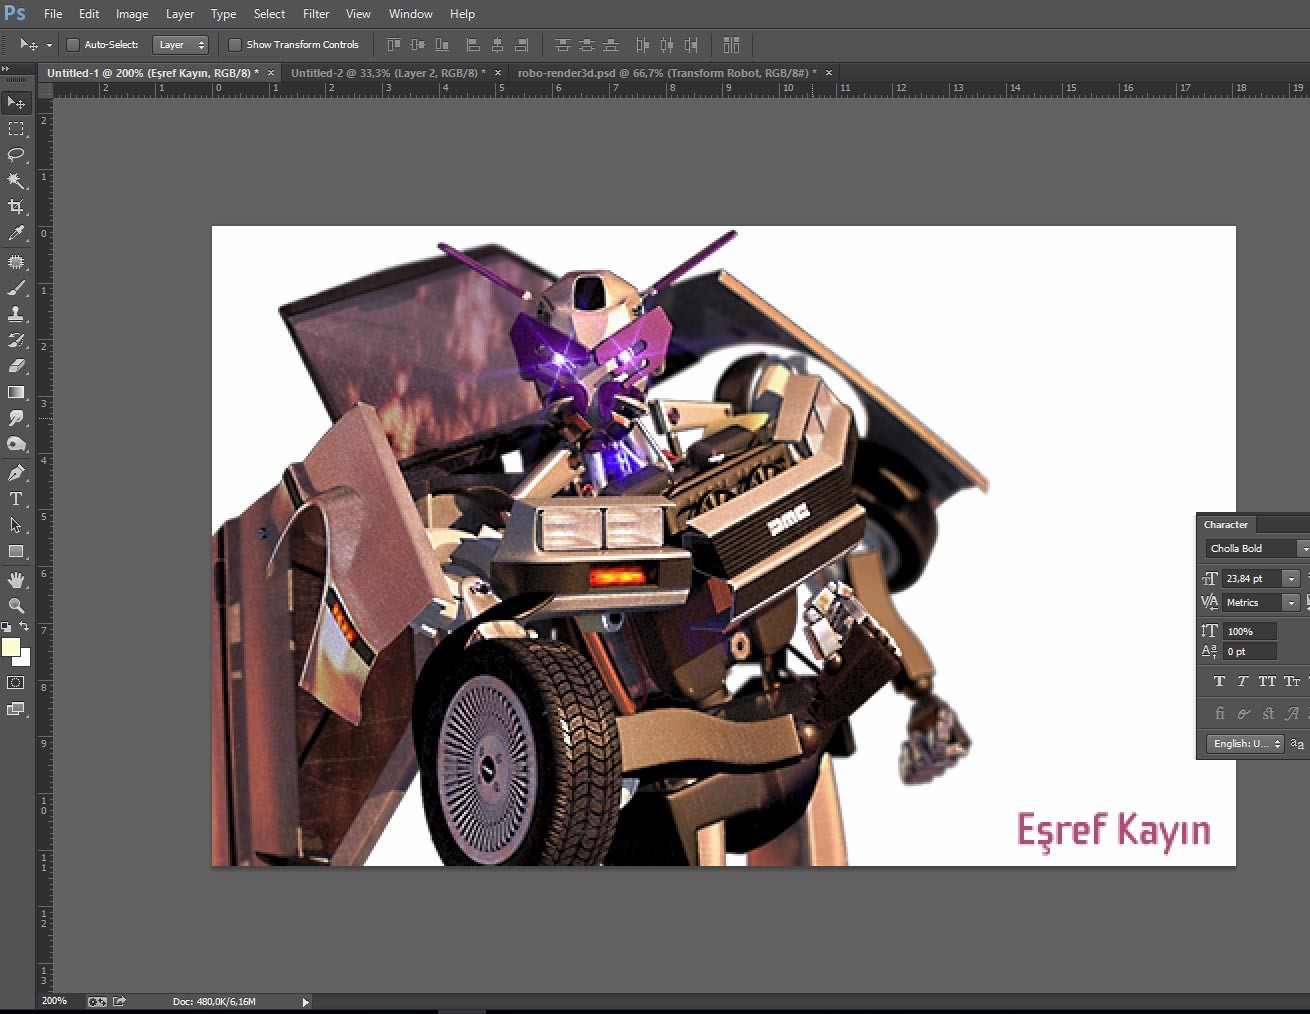Open the Window menu
Image resolution: width=1310 pixels, height=1014 pixels.
point(411,14)
